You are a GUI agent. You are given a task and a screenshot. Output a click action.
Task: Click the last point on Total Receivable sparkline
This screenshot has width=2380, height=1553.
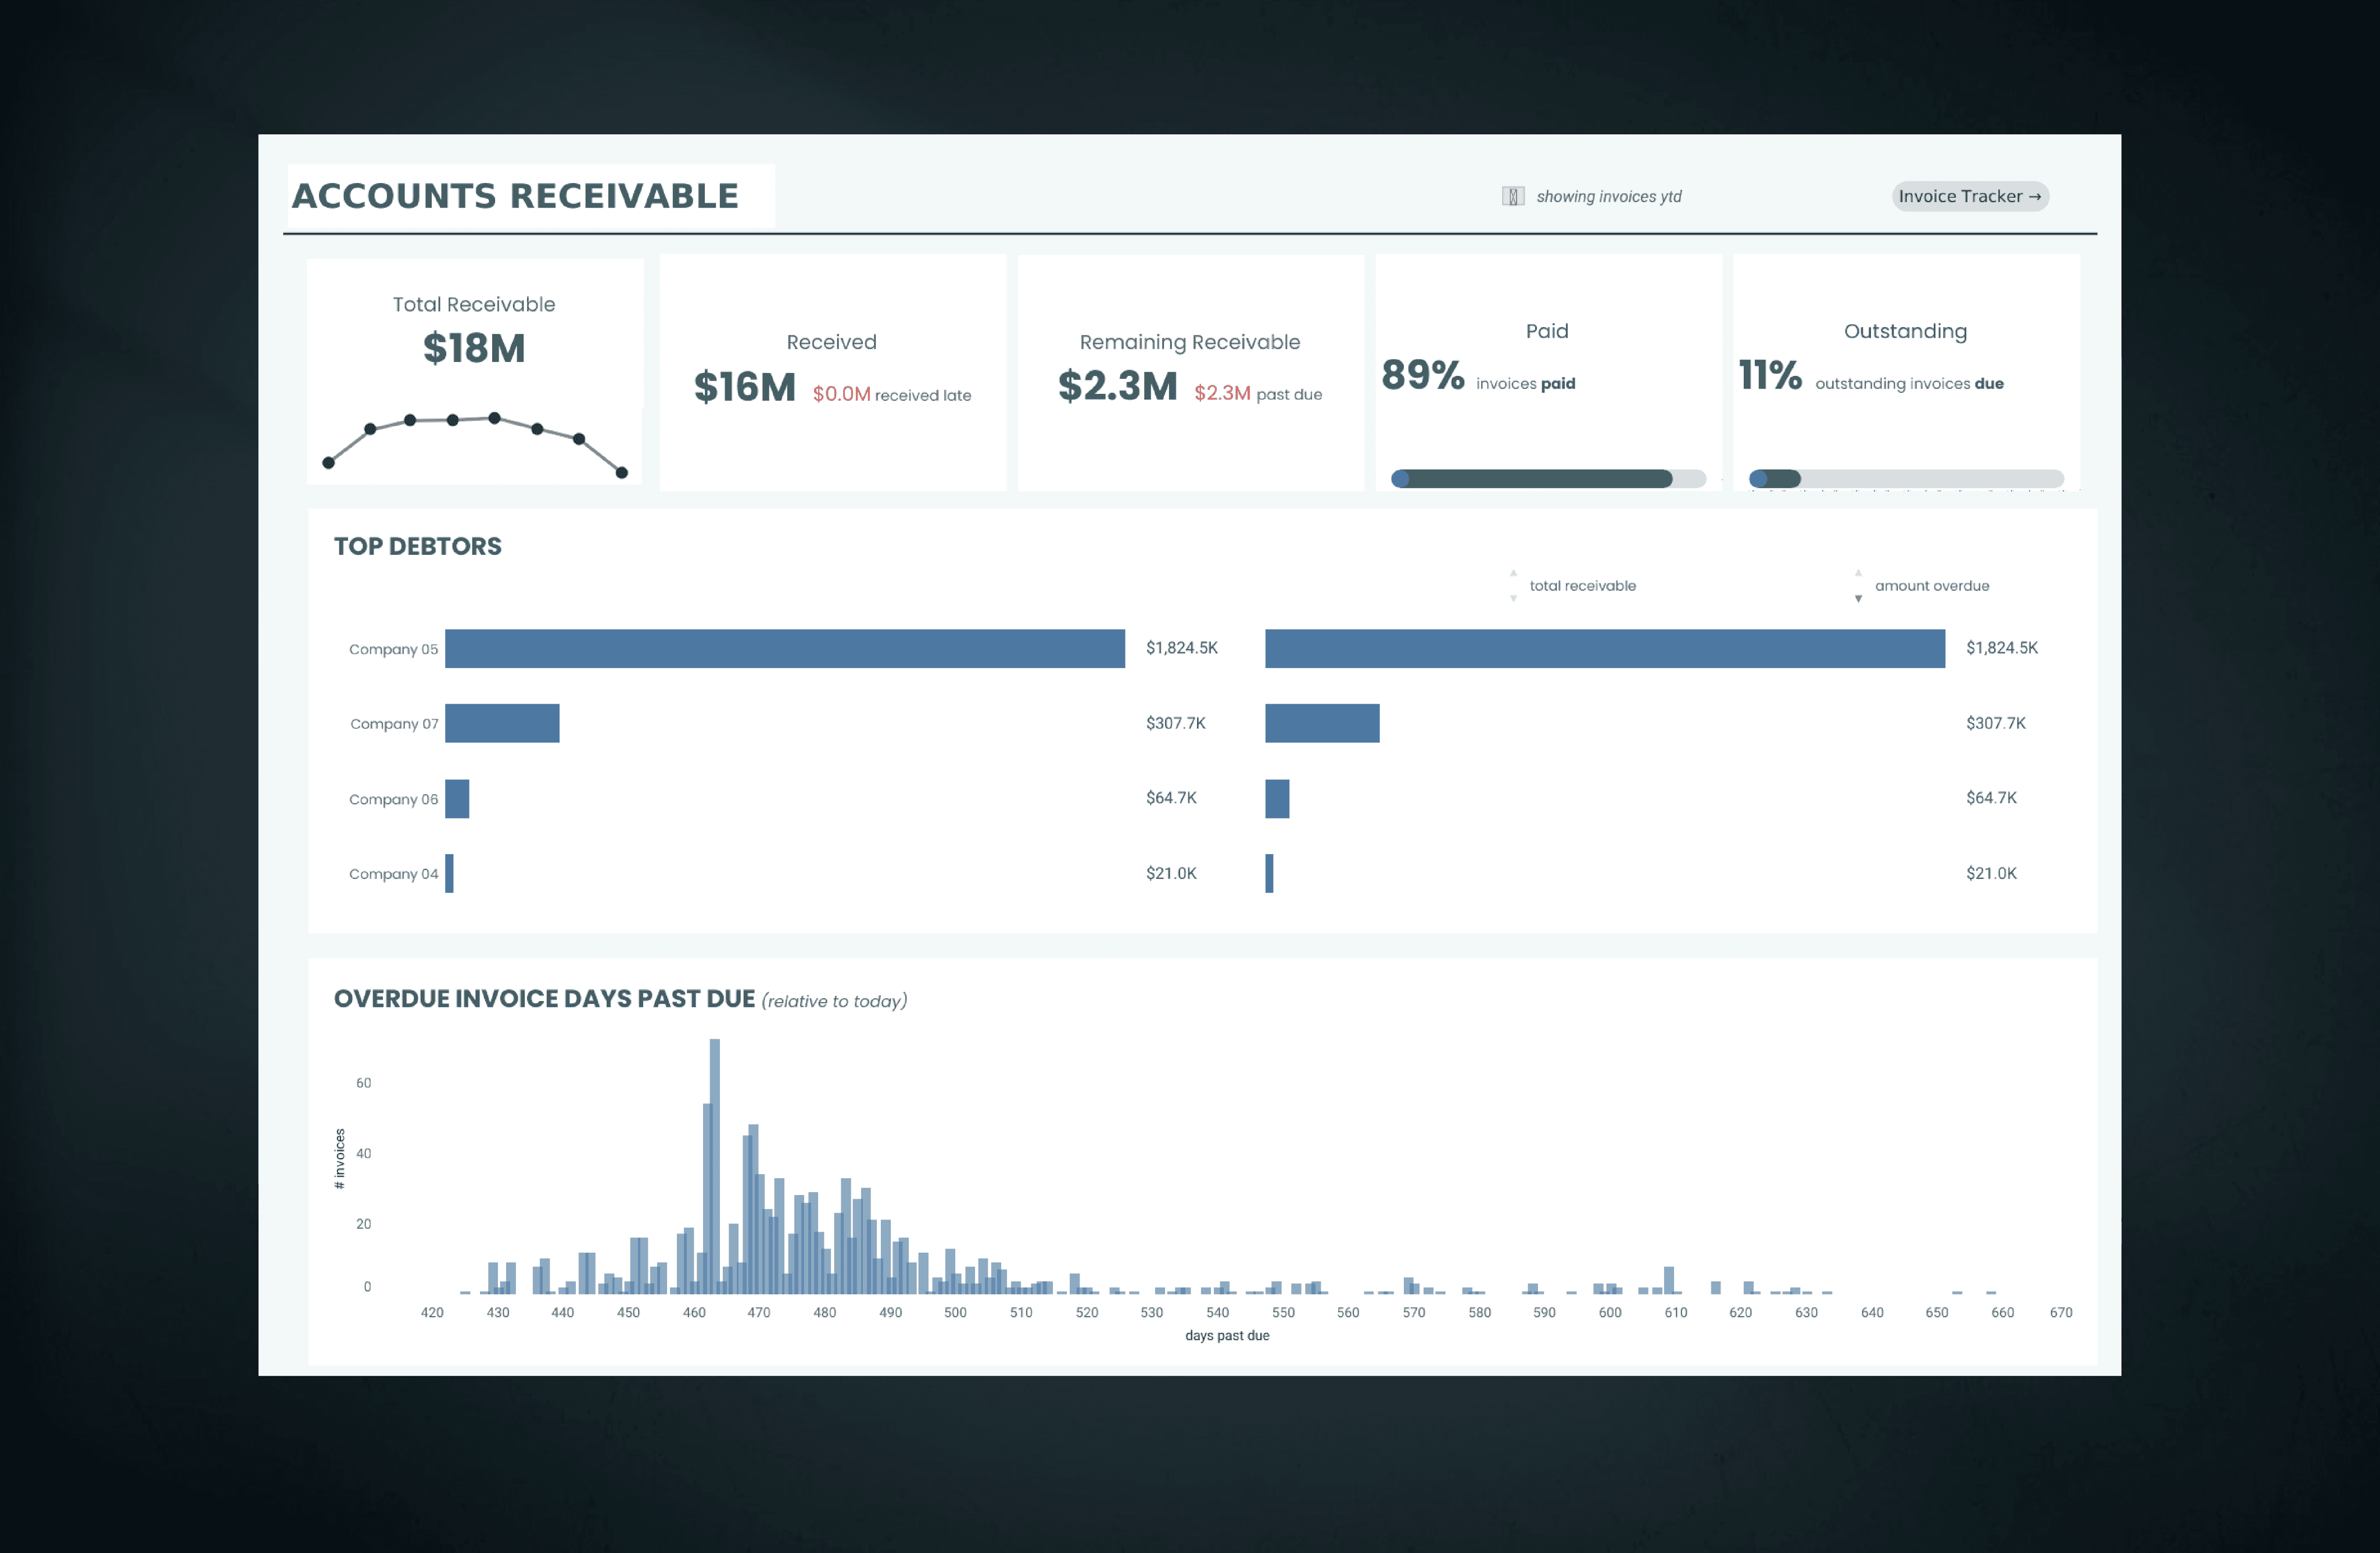[622, 473]
